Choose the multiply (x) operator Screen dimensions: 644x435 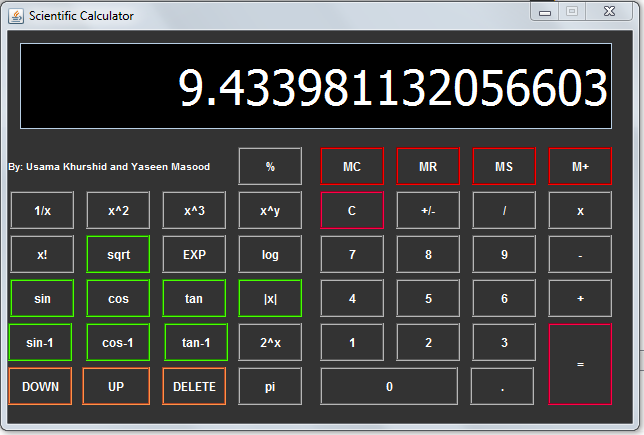click(x=580, y=210)
